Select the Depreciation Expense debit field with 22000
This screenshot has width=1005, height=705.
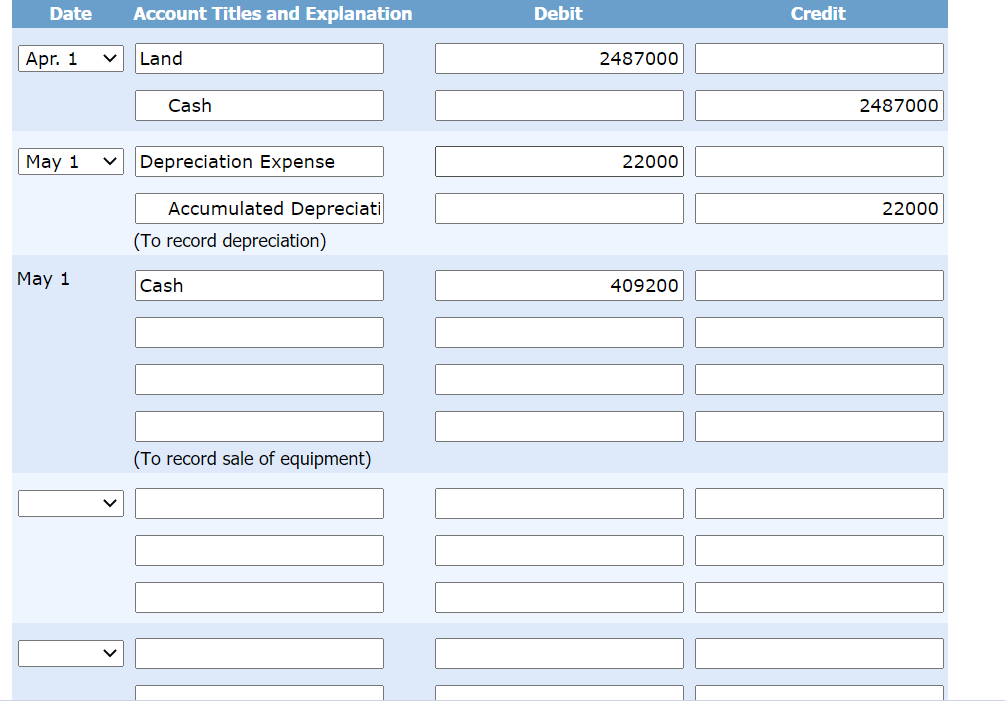[560, 162]
